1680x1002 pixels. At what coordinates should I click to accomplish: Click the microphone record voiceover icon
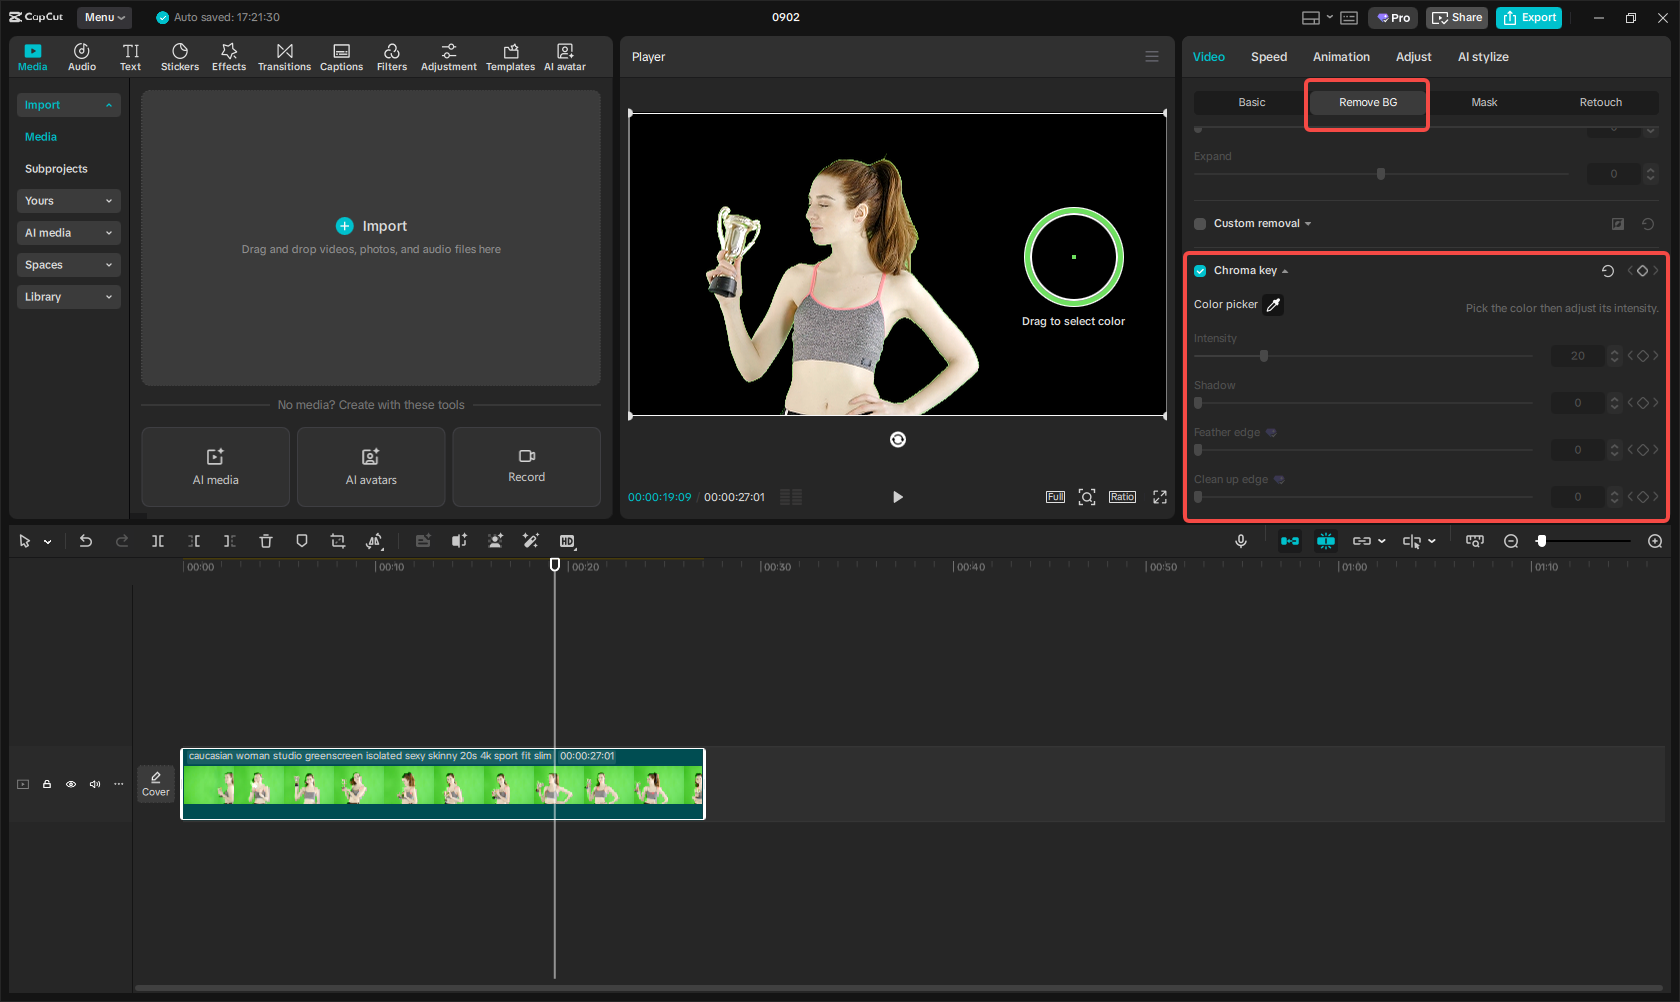(x=1241, y=541)
